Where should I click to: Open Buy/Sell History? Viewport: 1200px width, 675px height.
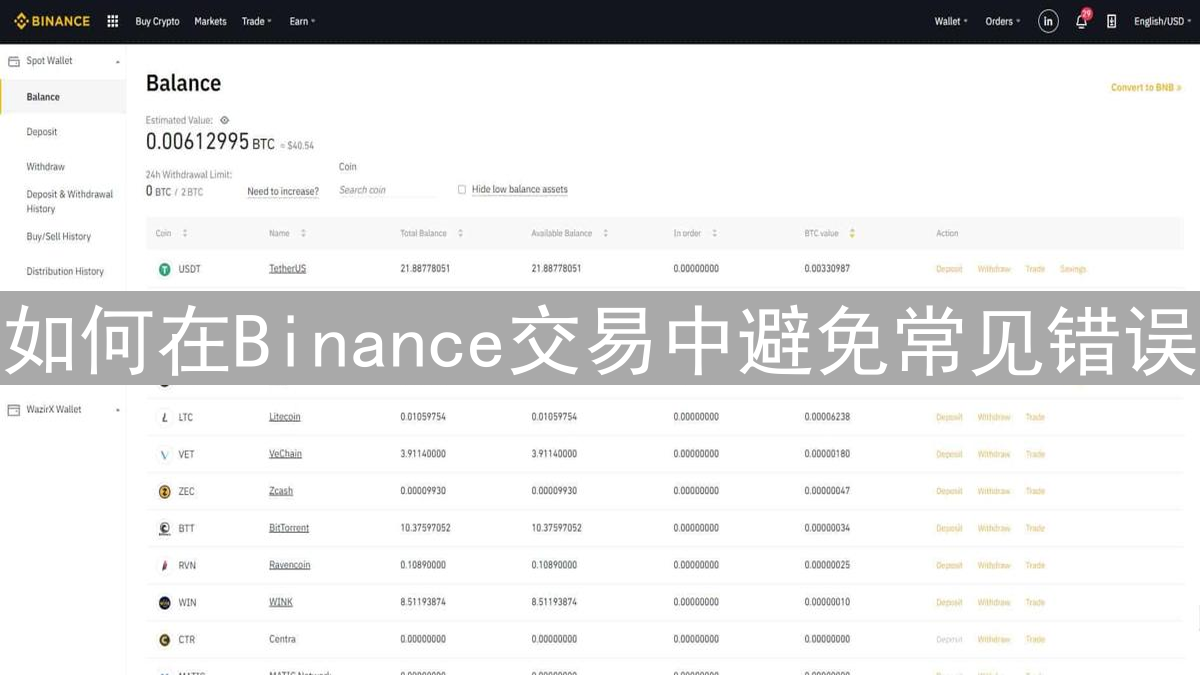coord(58,237)
